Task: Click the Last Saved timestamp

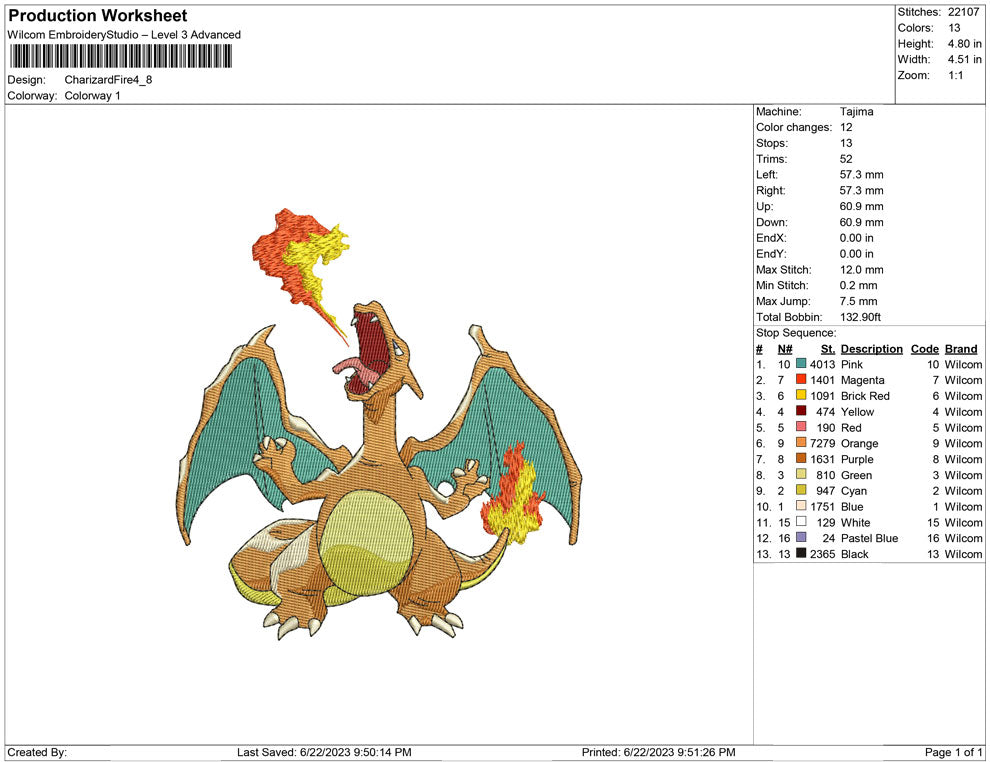Action: [323, 752]
